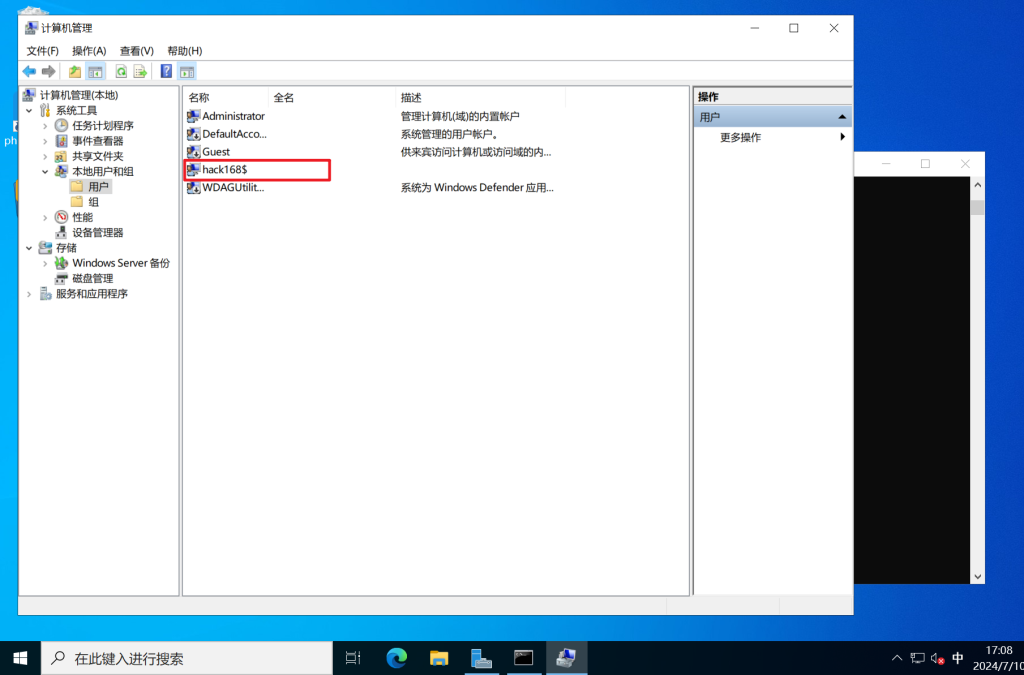This screenshot has width=1024, height=675.
Task: Click the Export List toolbar icon
Action: [140, 71]
